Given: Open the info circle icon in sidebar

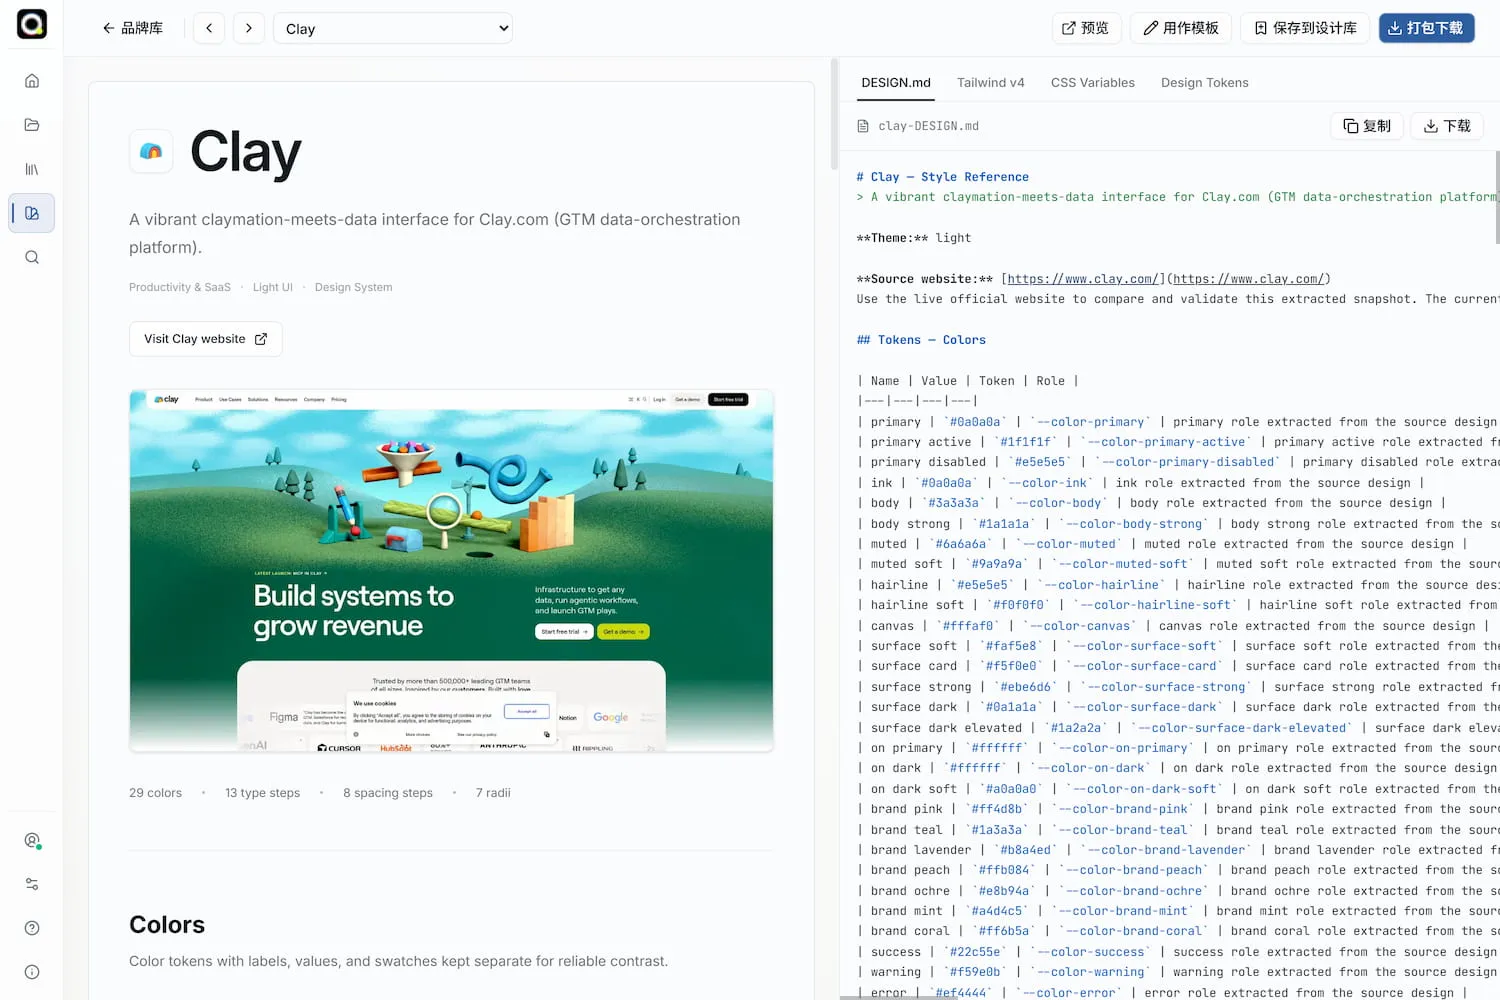Looking at the screenshot, I should point(32,972).
